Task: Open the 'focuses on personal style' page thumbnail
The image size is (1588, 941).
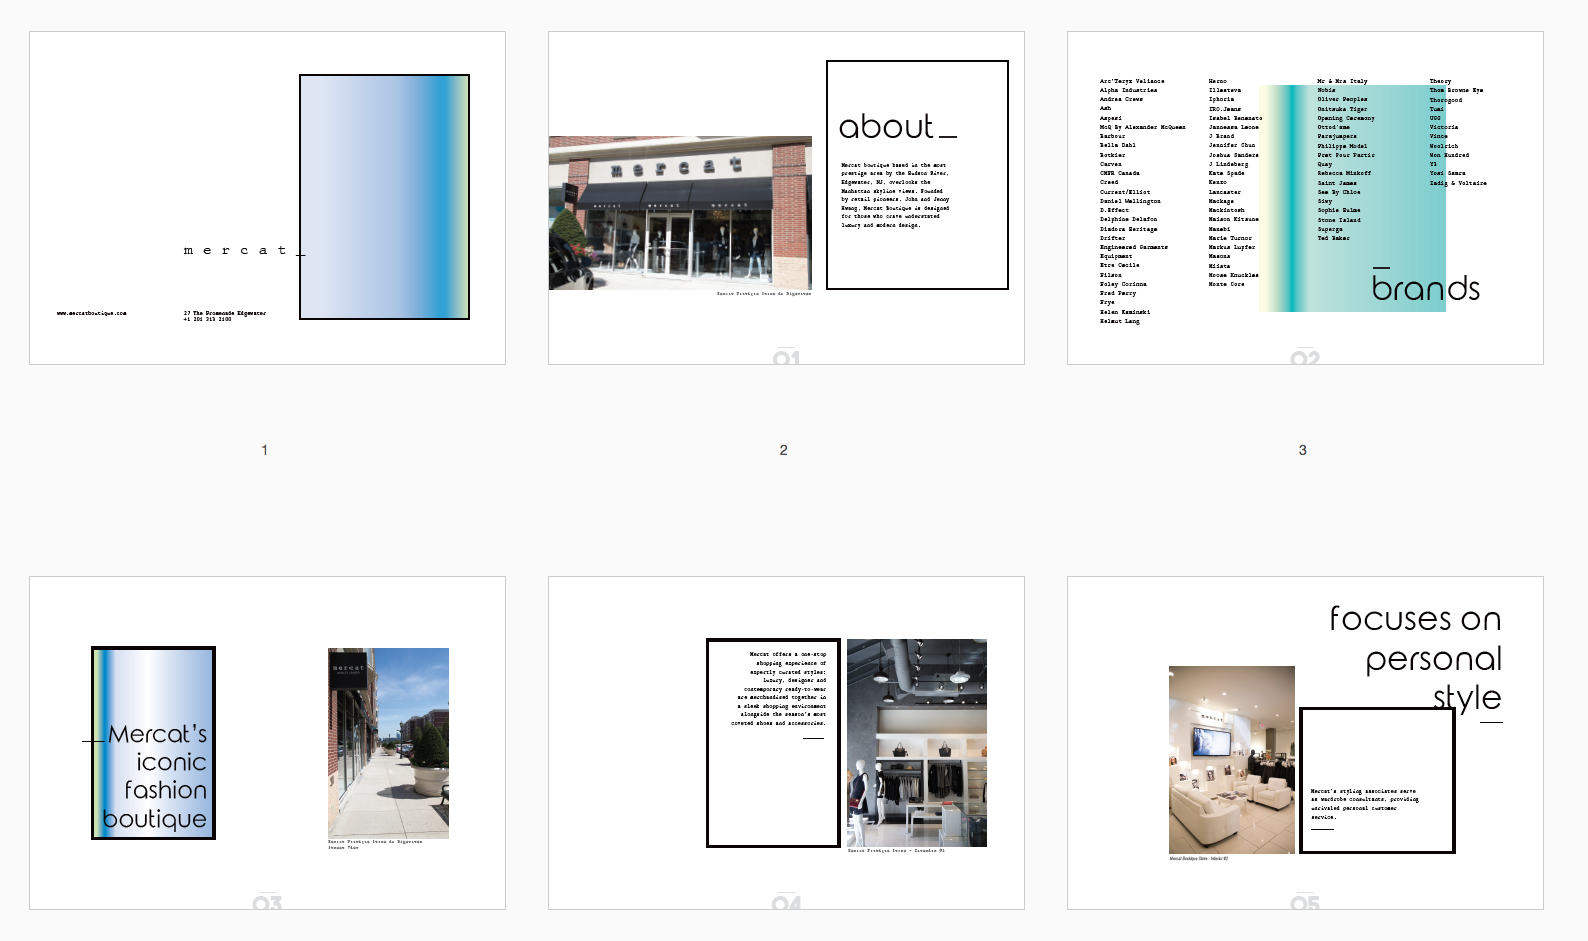Action: (1305, 743)
